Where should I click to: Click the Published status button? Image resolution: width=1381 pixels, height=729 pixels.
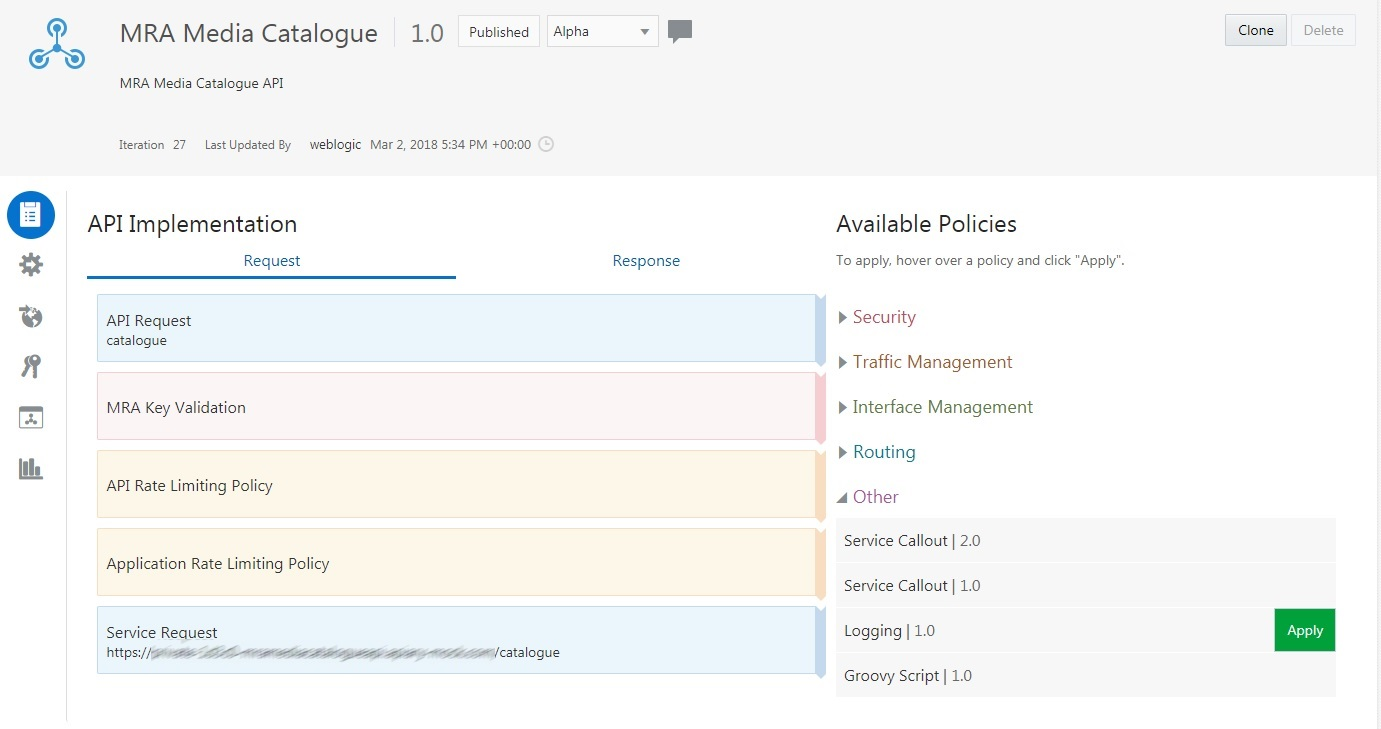tap(499, 31)
